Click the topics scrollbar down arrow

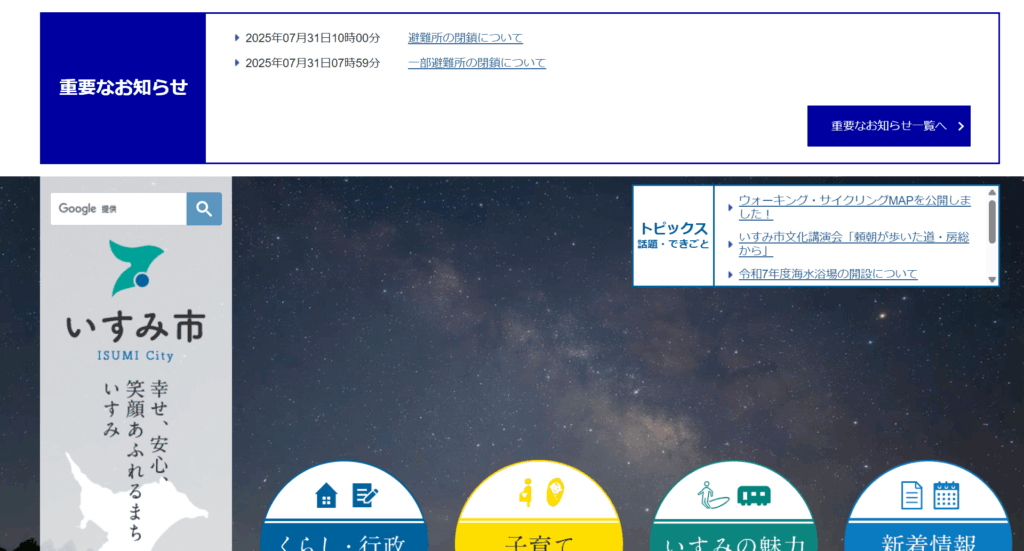992,279
